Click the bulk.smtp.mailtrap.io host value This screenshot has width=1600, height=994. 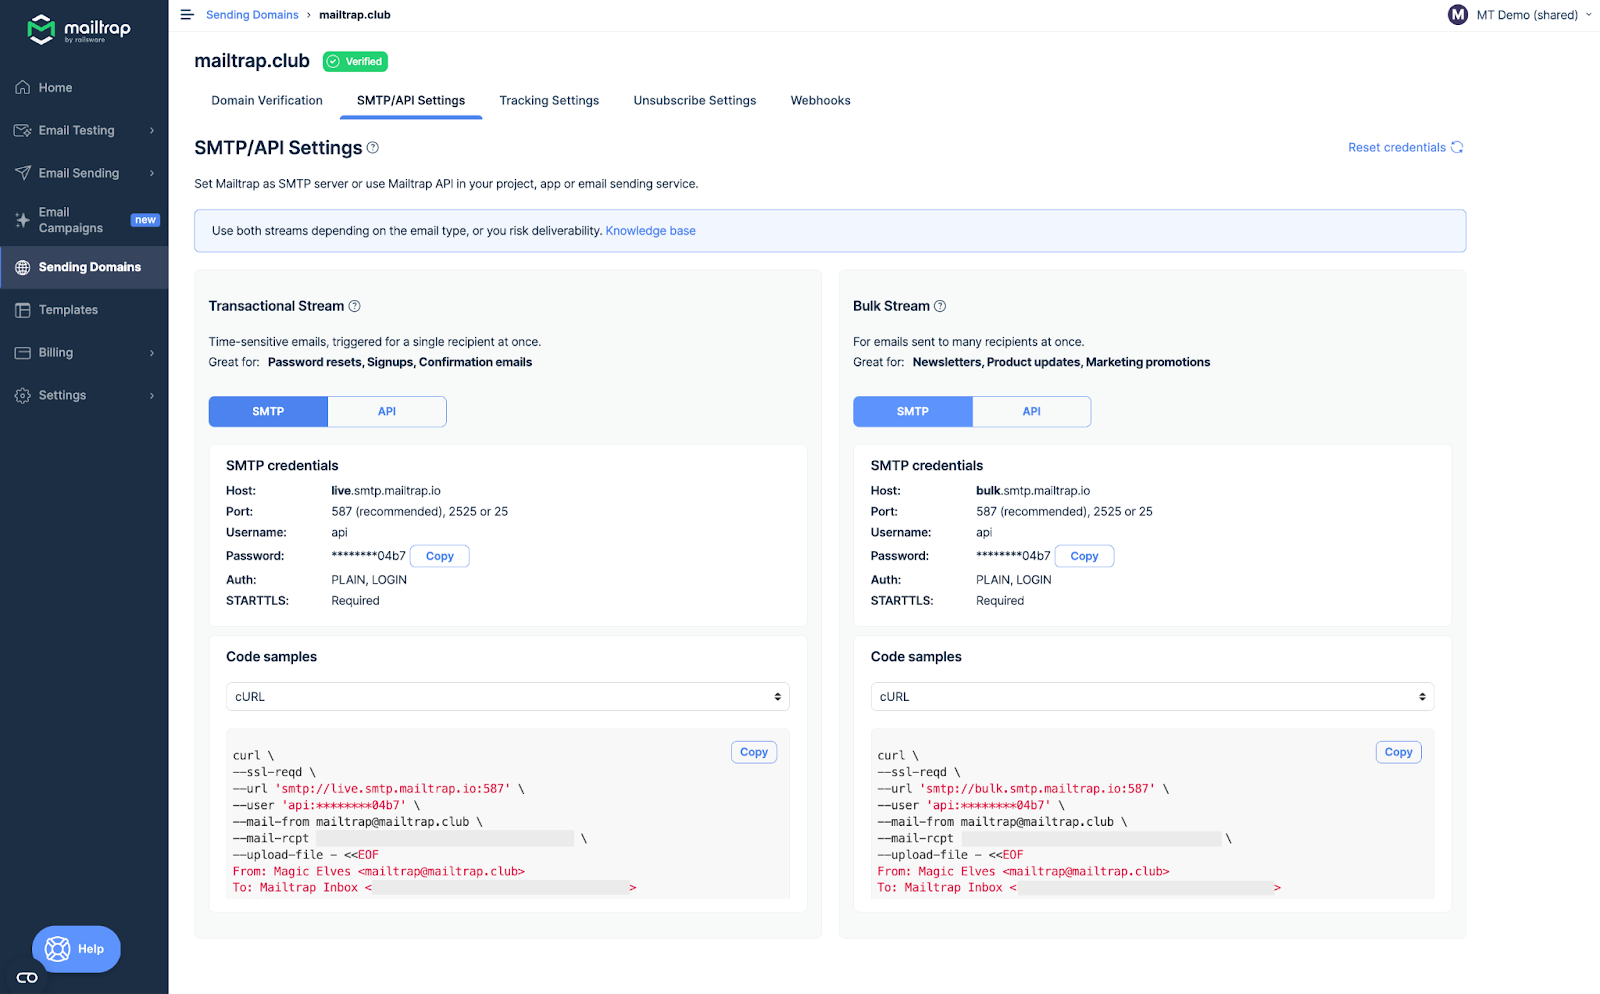click(1033, 491)
